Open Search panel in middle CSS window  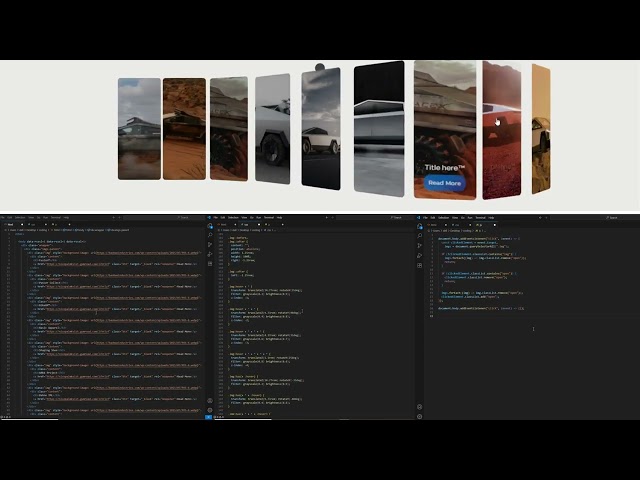point(210,235)
